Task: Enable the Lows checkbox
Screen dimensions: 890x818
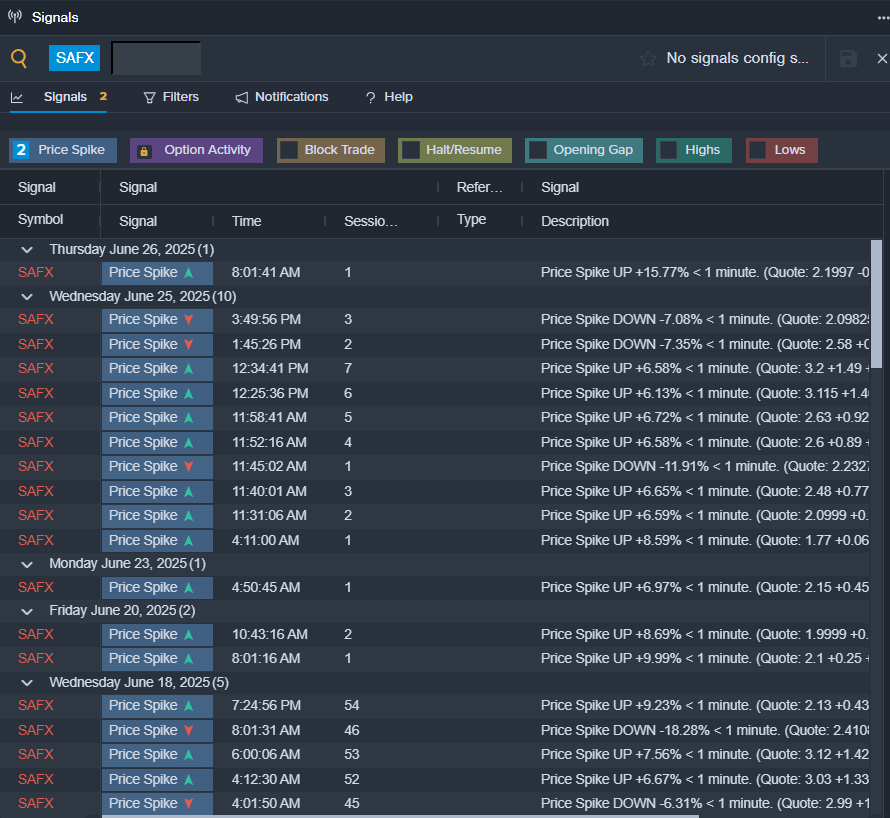Action: click(758, 150)
